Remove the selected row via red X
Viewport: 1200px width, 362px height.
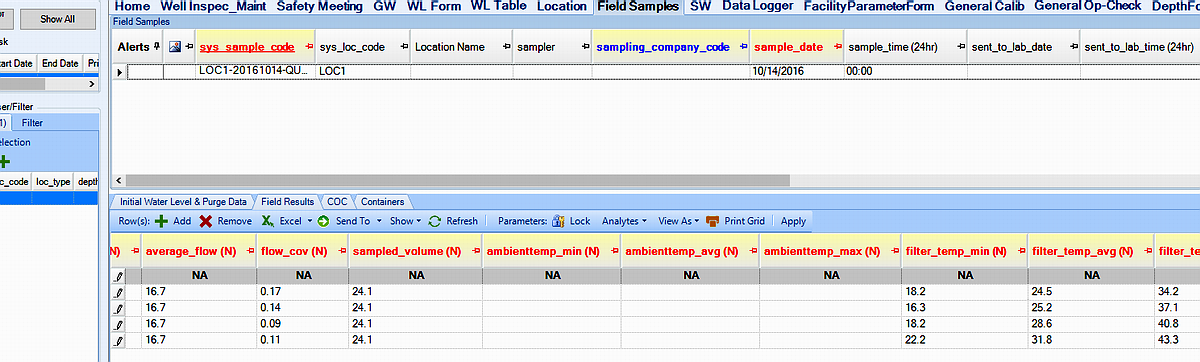(225, 221)
